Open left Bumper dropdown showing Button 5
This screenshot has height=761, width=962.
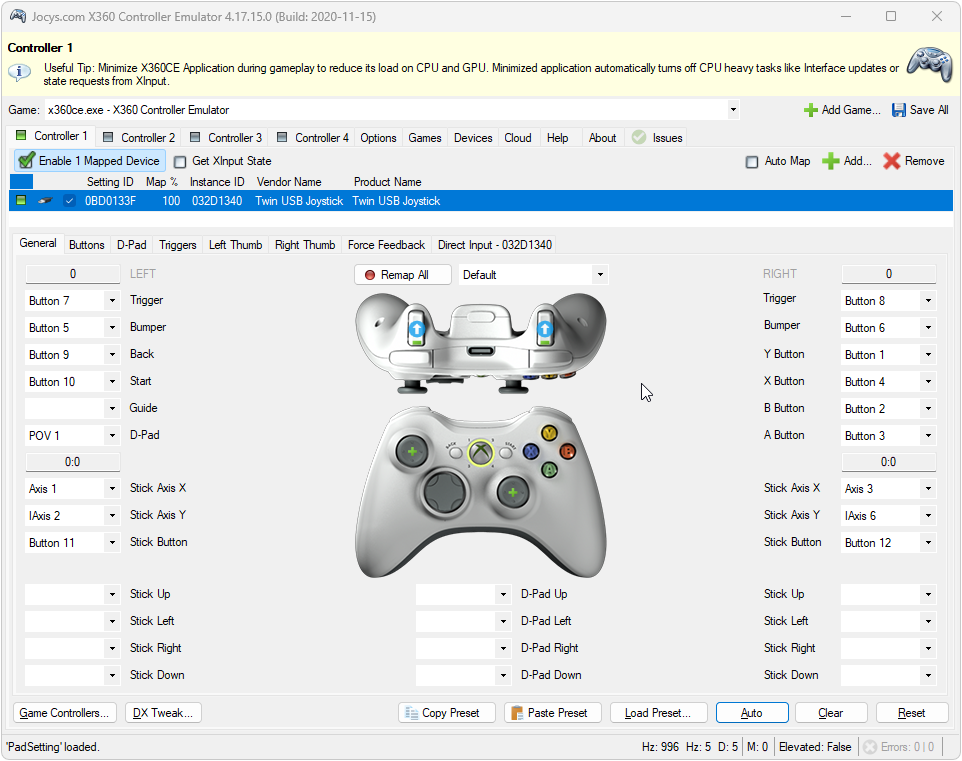click(x=112, y=328)
